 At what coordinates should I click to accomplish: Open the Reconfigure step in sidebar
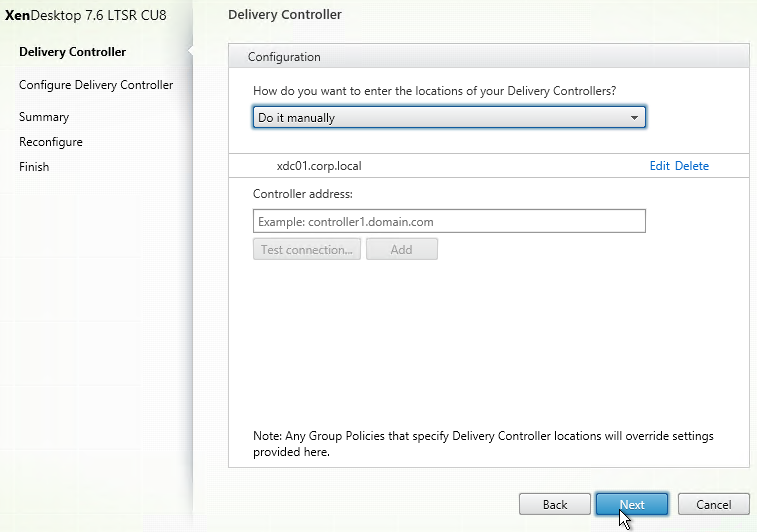point(51,142)
